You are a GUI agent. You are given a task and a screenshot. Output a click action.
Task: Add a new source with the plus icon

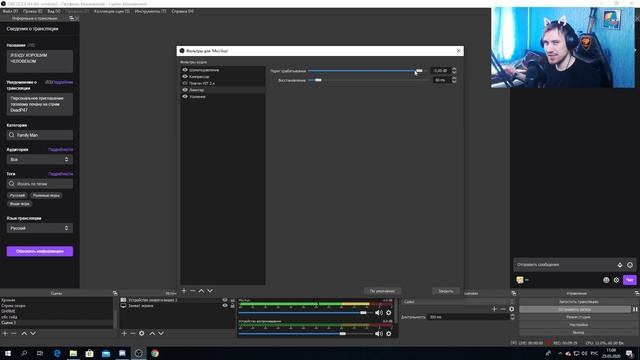point(124,333)
